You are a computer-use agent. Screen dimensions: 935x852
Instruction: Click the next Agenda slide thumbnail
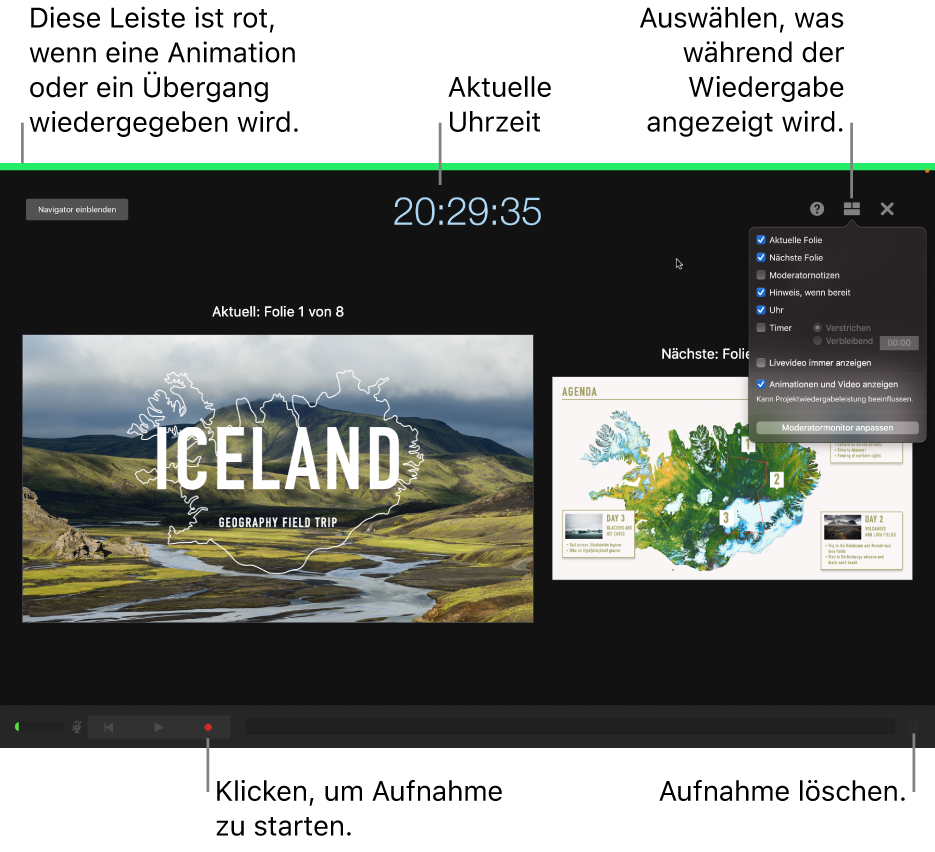coord(732,478)
